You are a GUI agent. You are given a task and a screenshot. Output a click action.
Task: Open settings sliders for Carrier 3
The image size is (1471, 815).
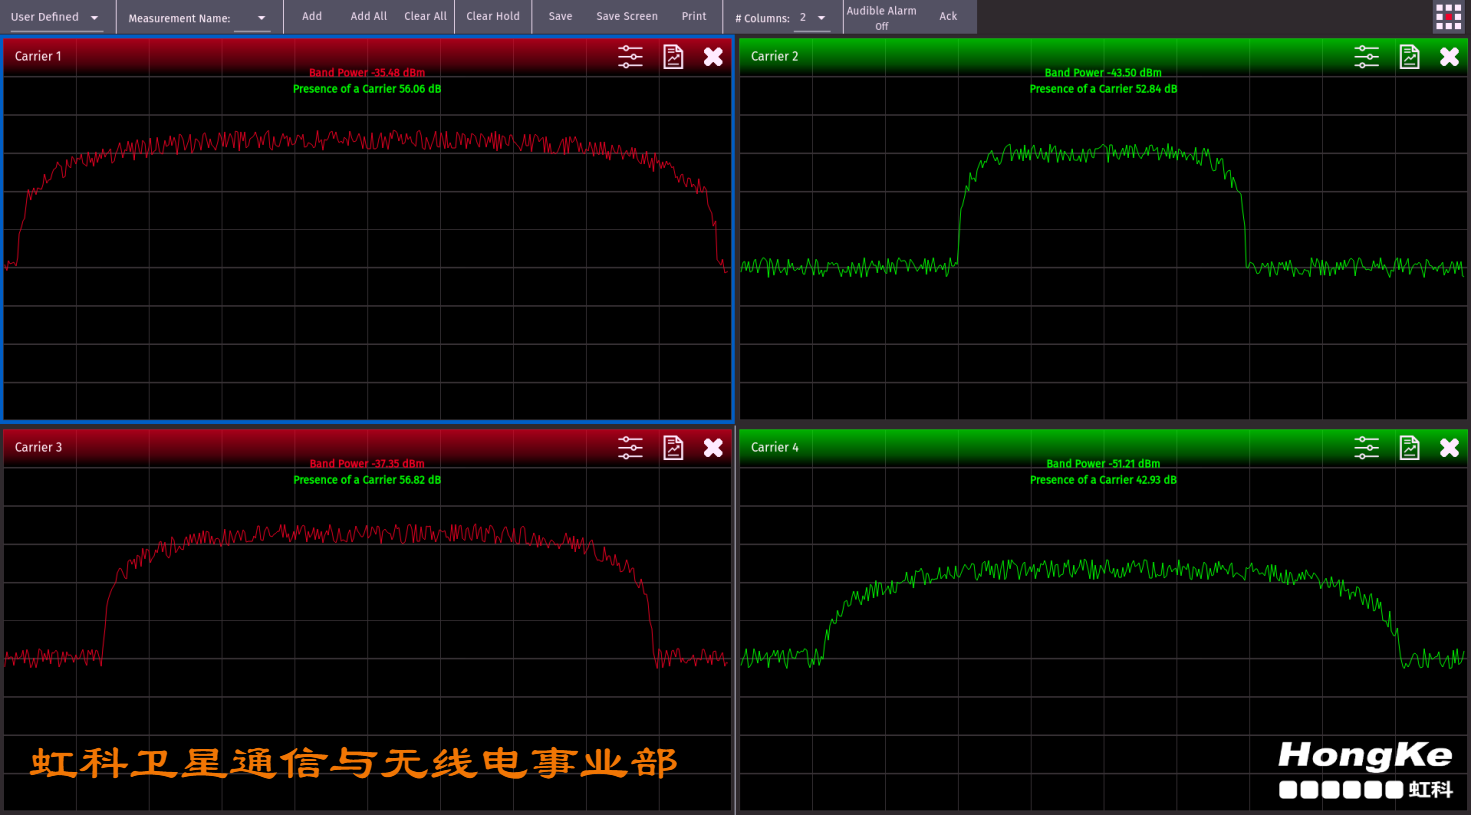[x=630, y=448]
